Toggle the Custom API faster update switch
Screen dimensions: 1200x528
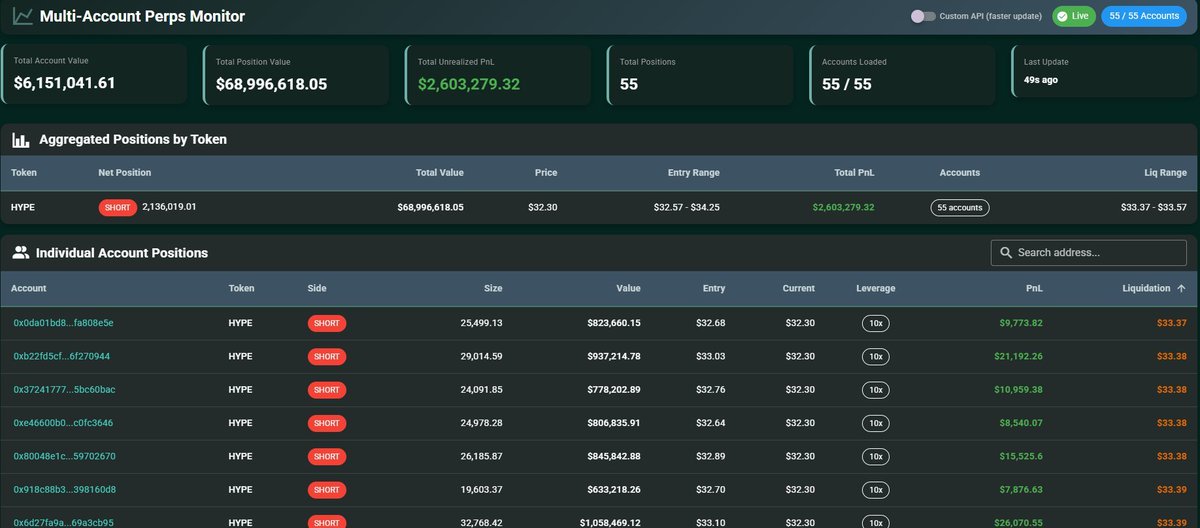[923, 17]
